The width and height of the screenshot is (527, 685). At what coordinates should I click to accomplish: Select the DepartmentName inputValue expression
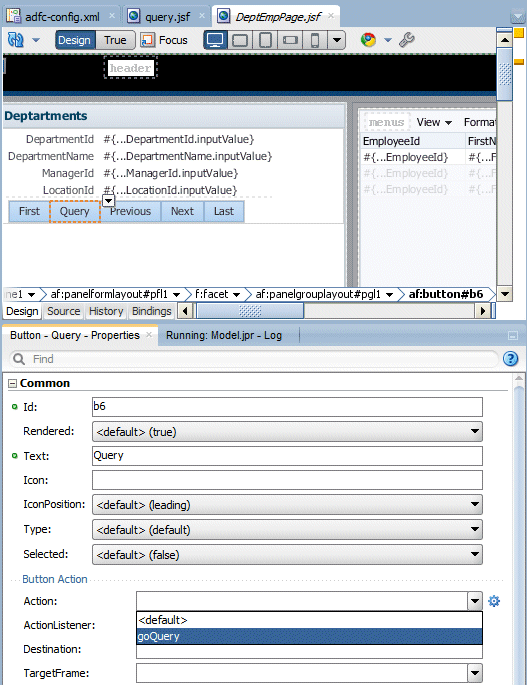pos(188,156)
